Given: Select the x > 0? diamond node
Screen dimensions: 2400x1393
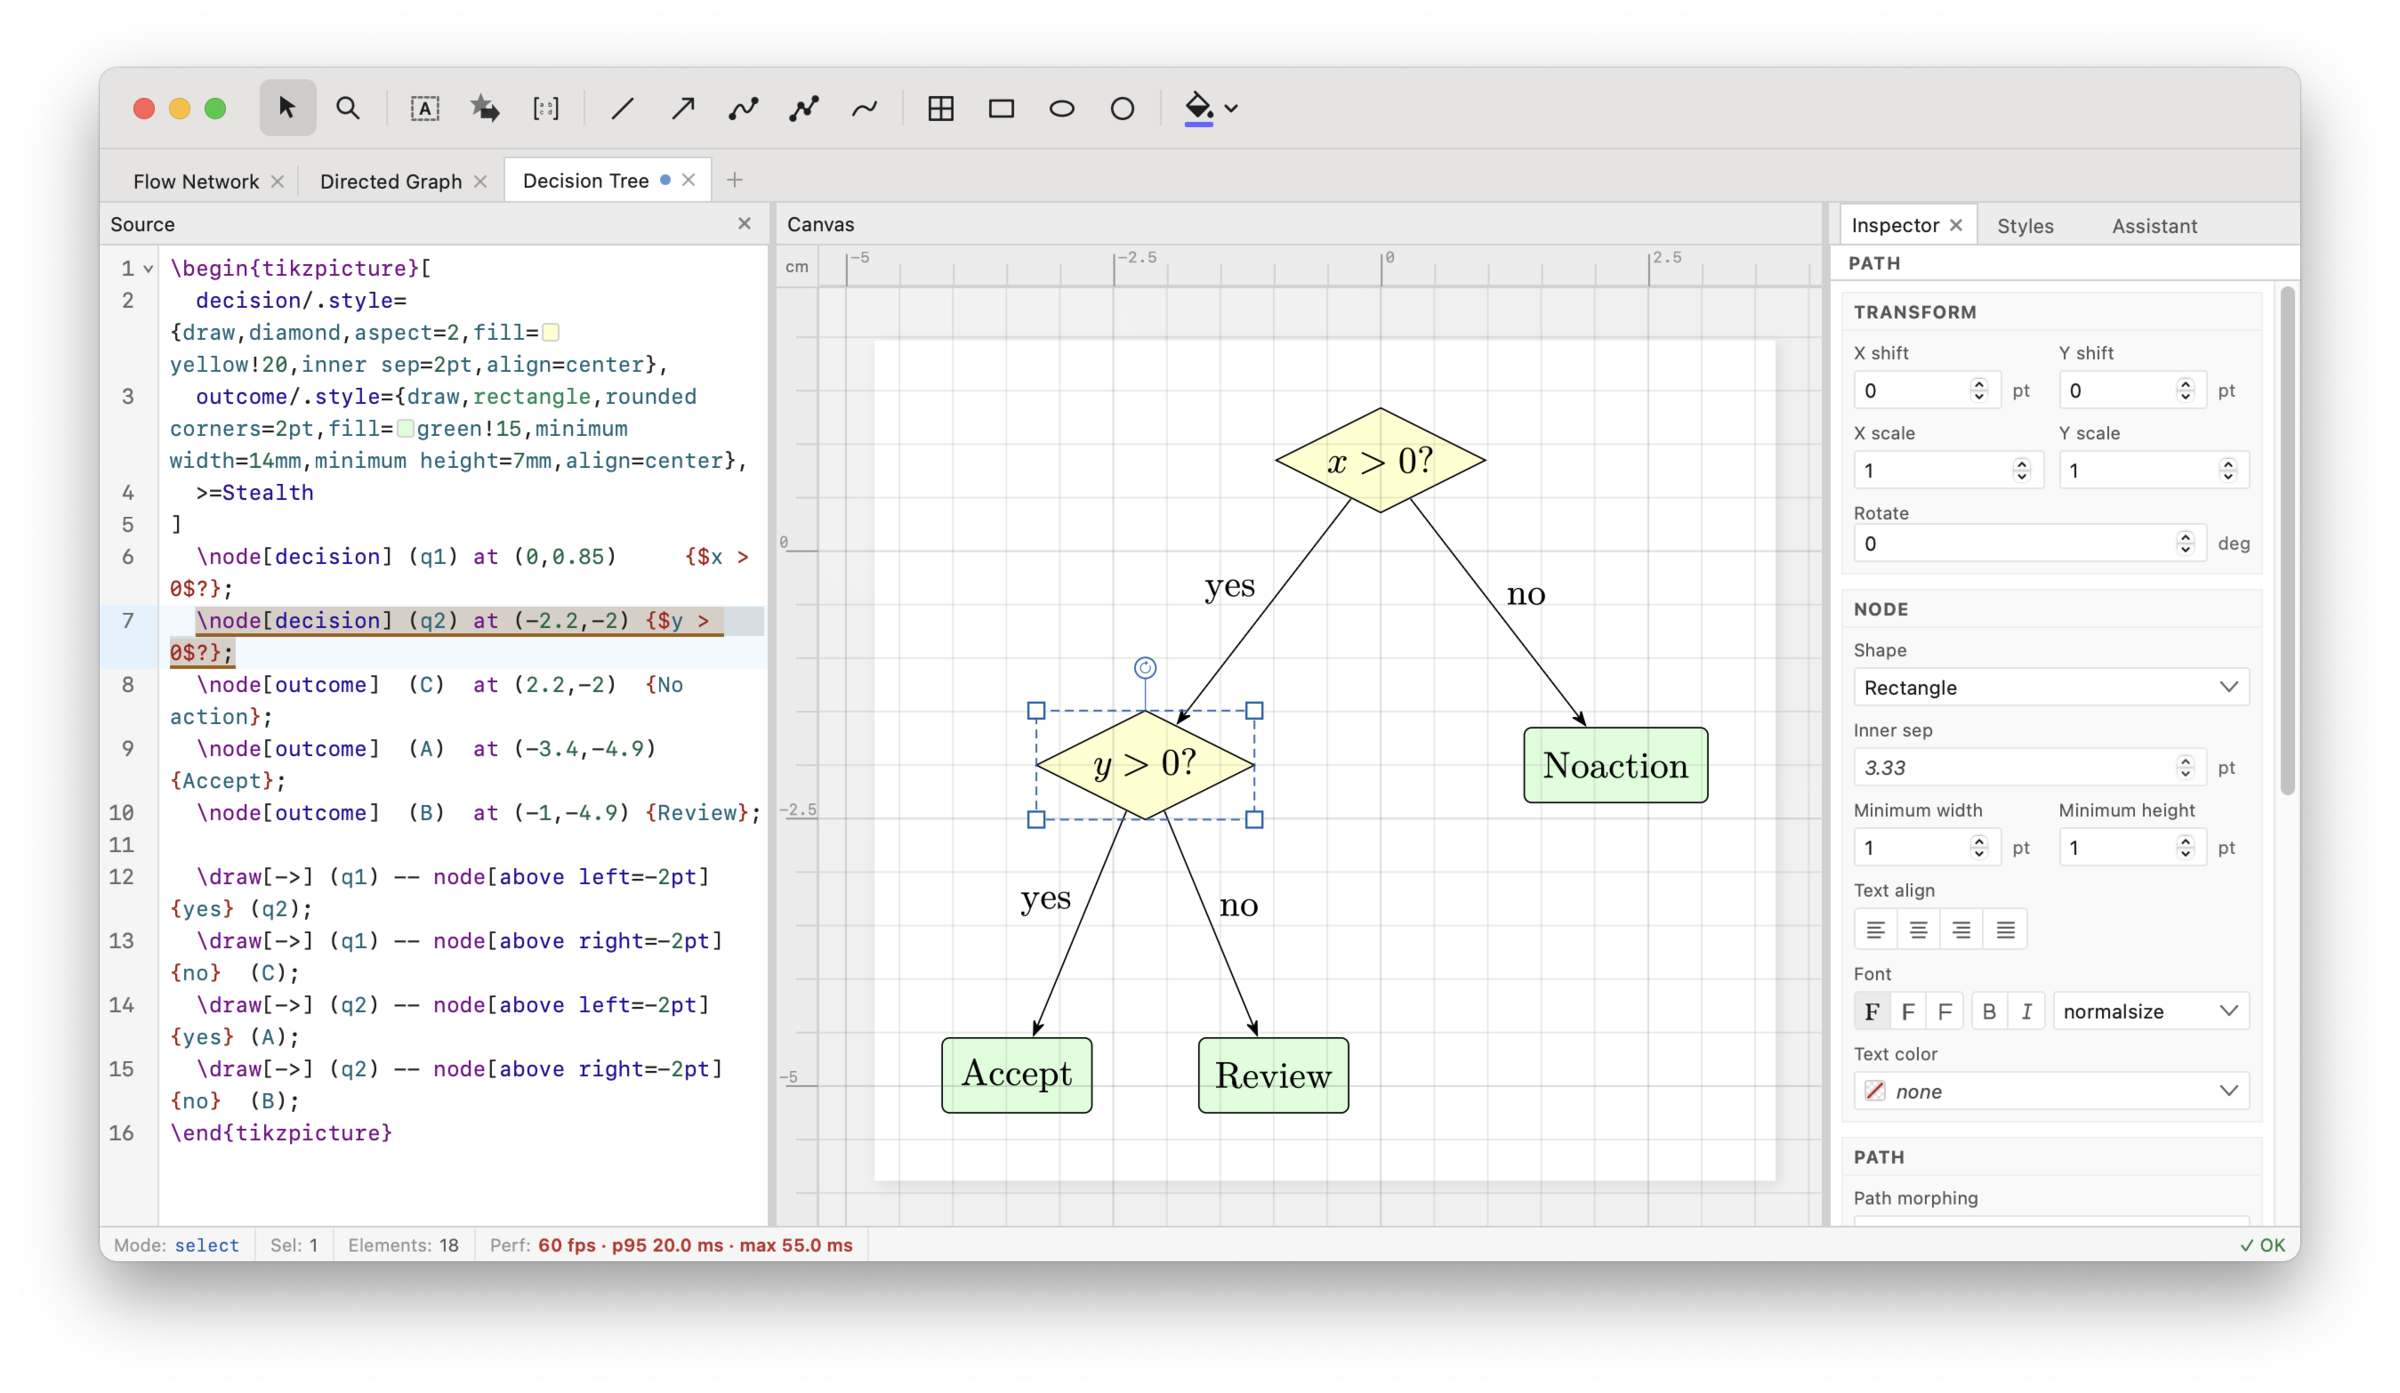Looking at the screenshot, I should click(x=1380, y=460).
